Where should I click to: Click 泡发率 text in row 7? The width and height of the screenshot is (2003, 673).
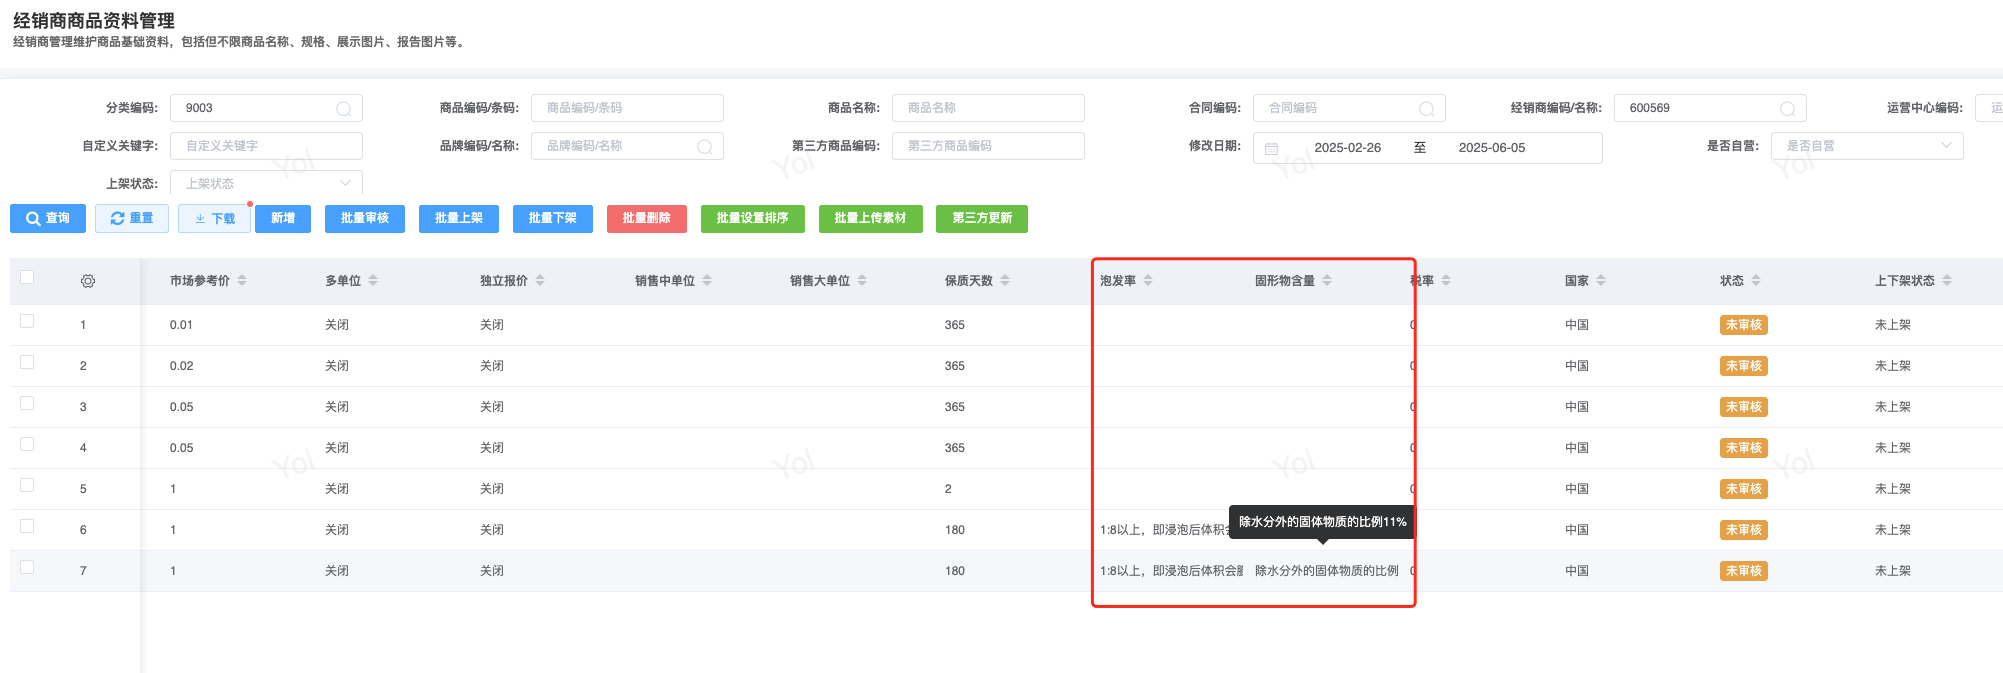tap(1171, 571)
